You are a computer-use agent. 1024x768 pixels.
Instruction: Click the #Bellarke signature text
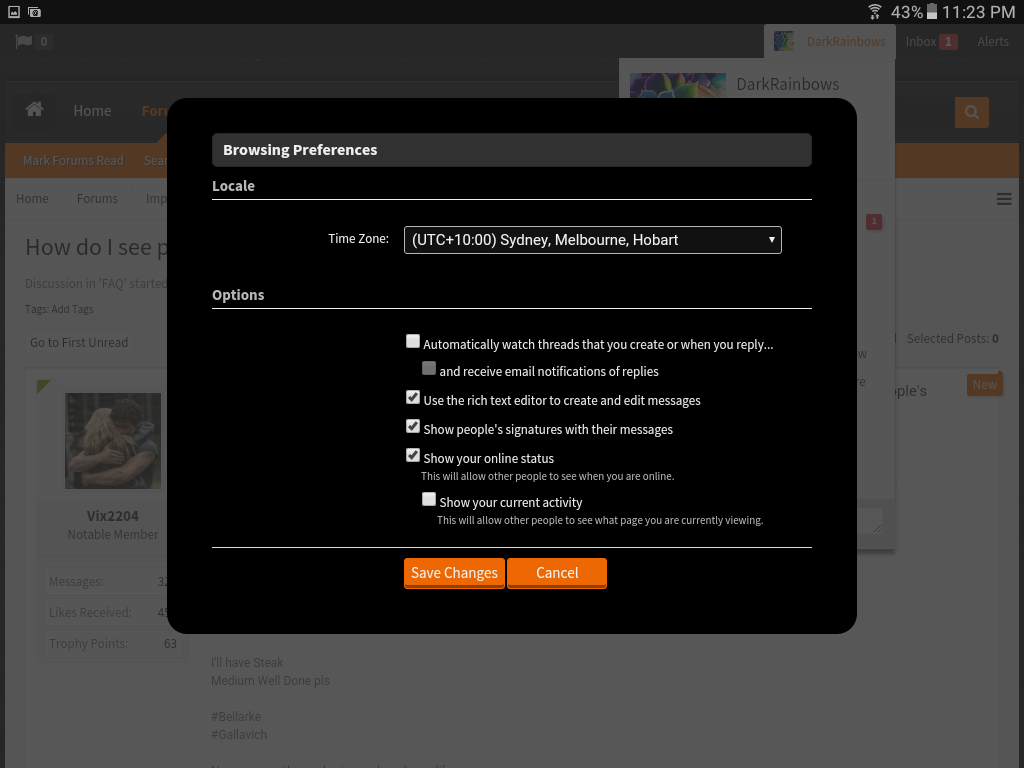[236, 716]
